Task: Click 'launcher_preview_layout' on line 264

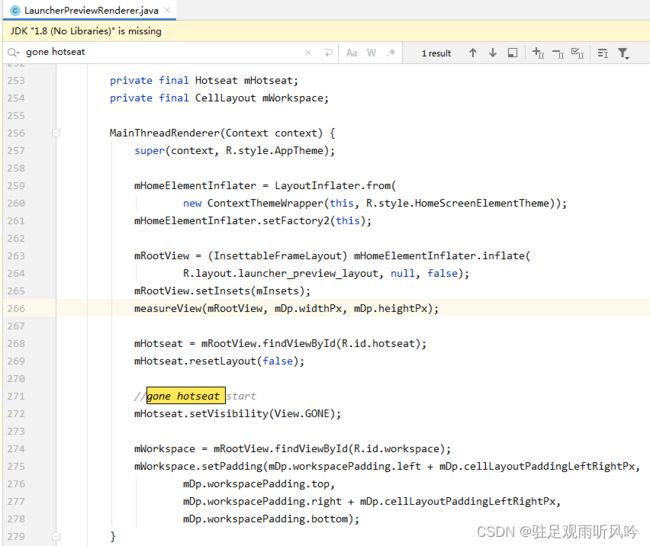Action: click(x=308, y=274)
